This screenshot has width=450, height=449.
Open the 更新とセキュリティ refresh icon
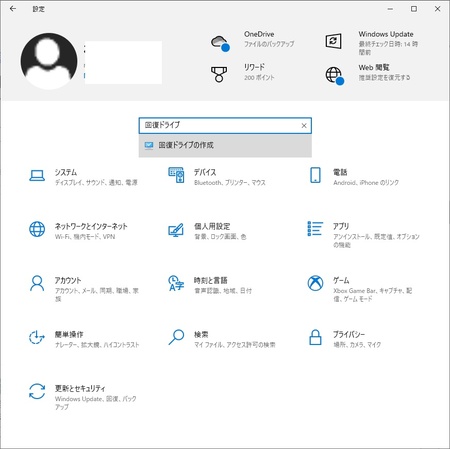37,391
